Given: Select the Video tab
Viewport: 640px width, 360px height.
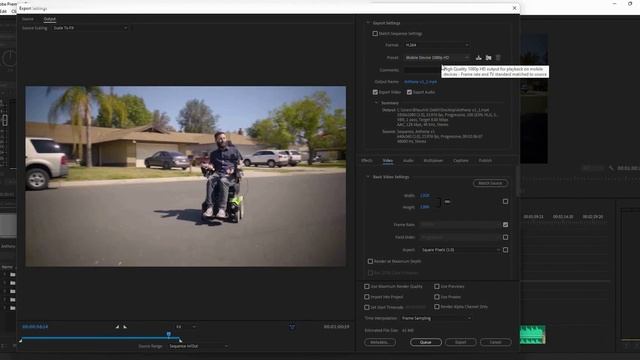Looking at the screenshot, I should [388, 160].
